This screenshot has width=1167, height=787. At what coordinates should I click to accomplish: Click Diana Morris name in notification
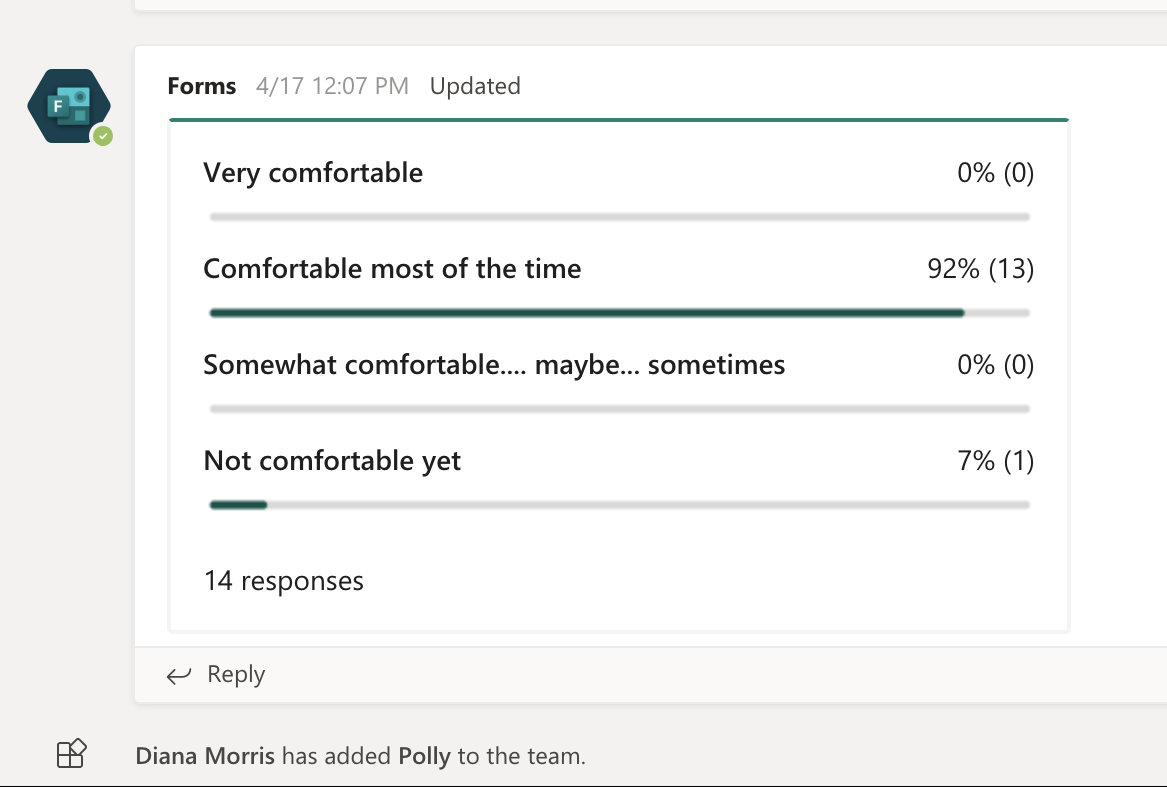205,756
